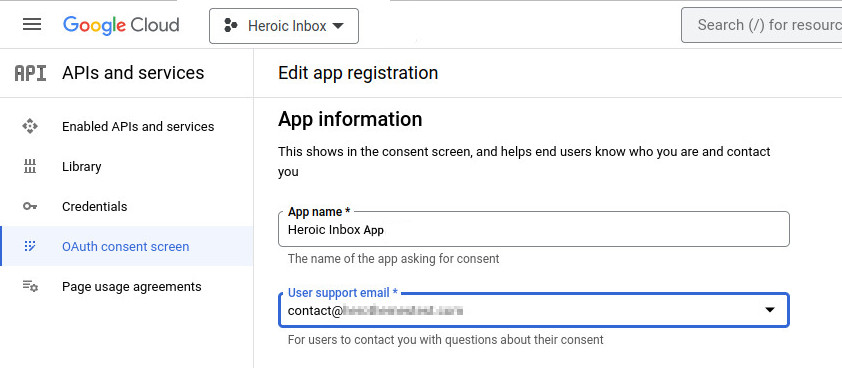Click the Credentials key icon
The height and width of the screenshot is (368, 842).
pos(30,206)
